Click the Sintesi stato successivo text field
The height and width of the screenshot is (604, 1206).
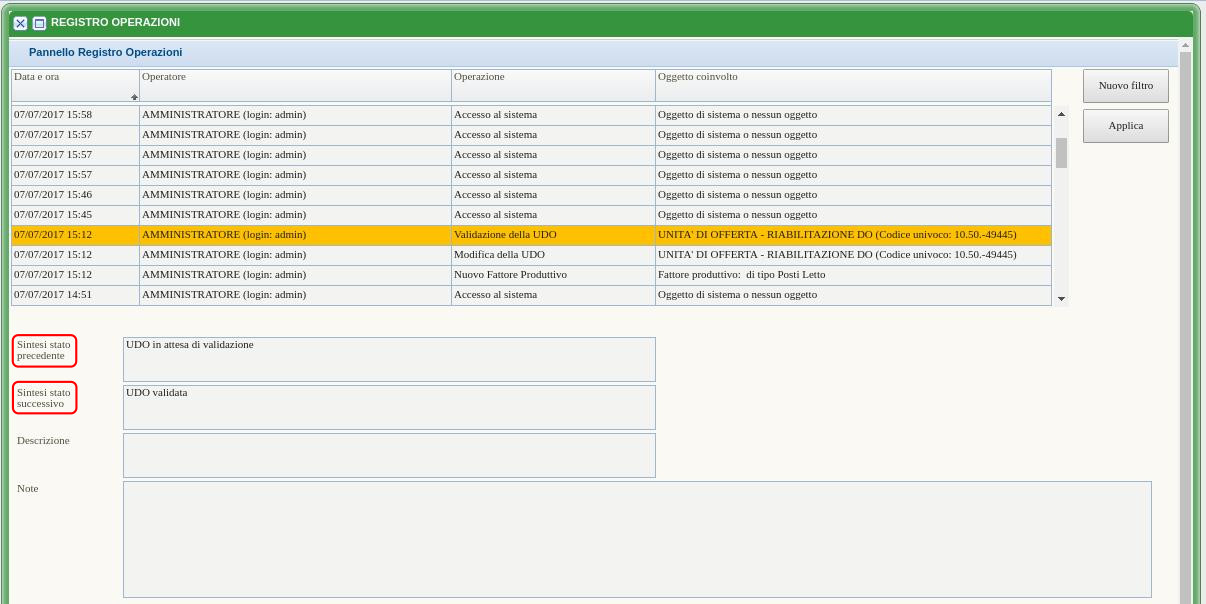coord(389,407)
